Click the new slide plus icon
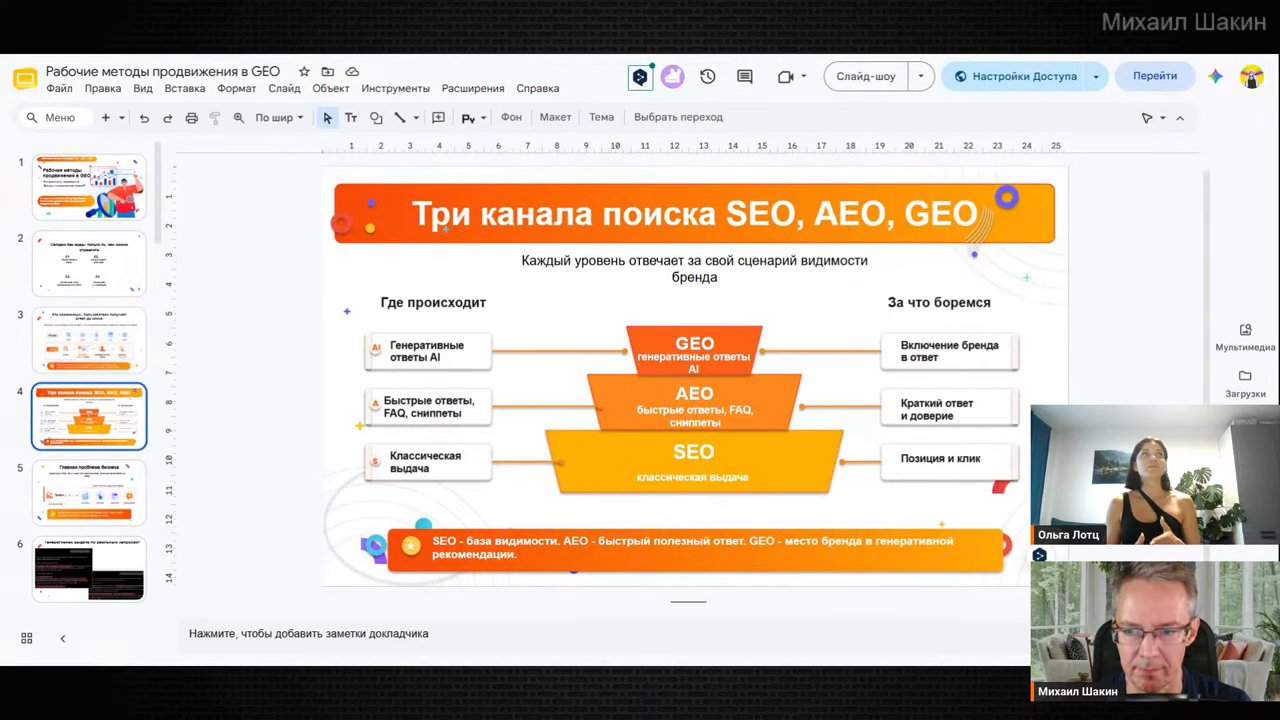The image size is (1280, 720). [x=106, y=118]
